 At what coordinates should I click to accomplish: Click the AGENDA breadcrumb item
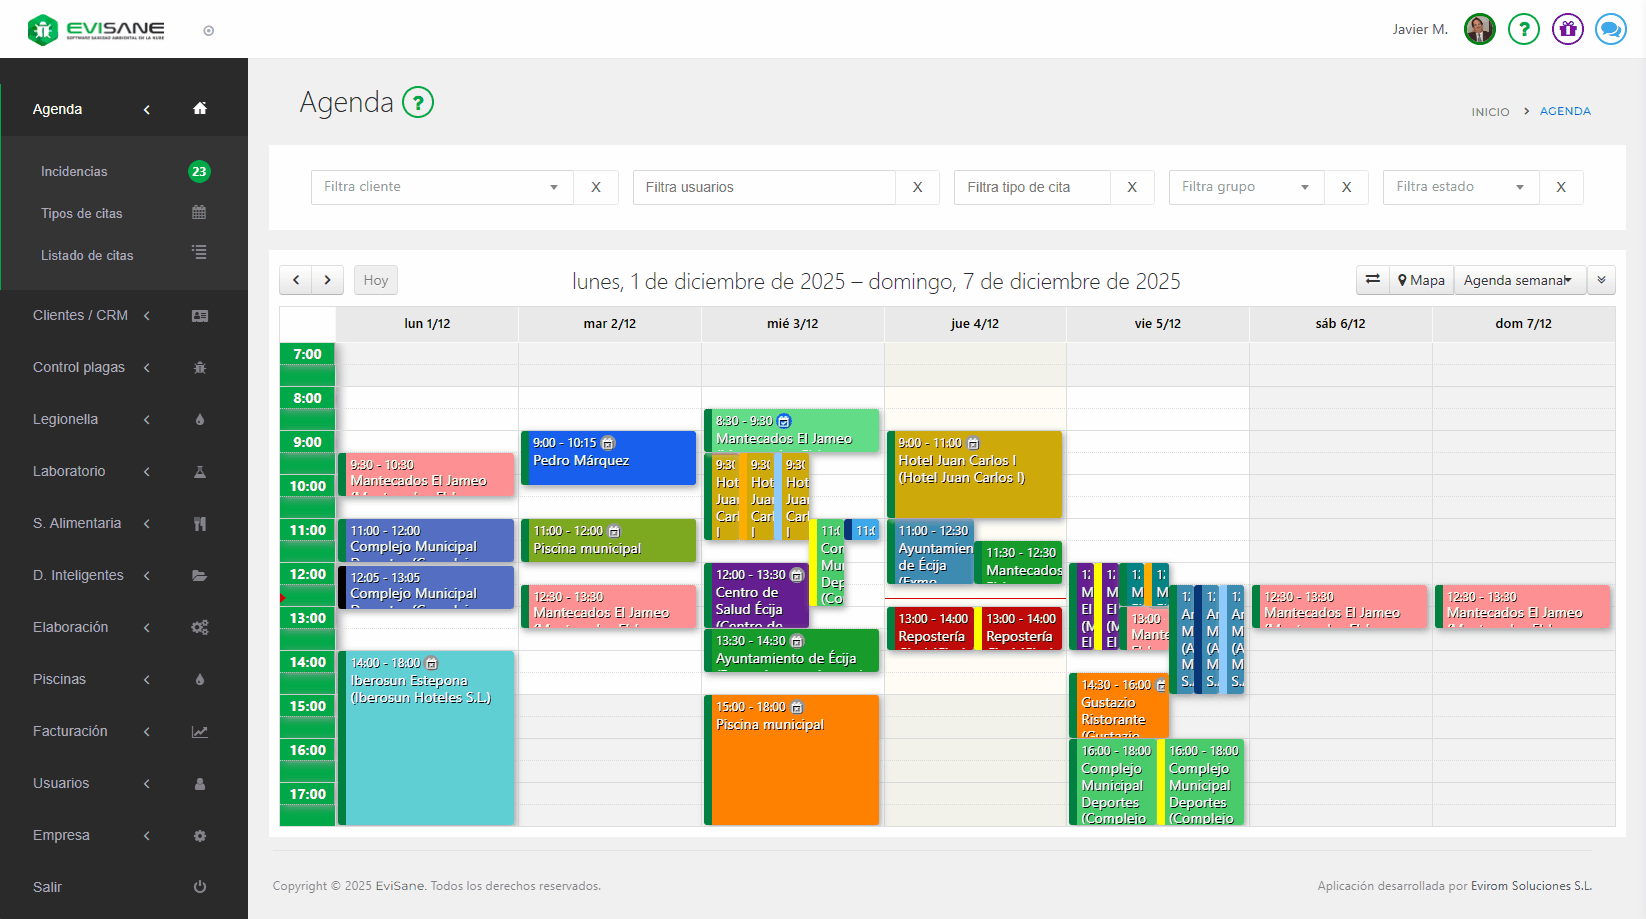pyautogui.click(x=1565, y=111)
